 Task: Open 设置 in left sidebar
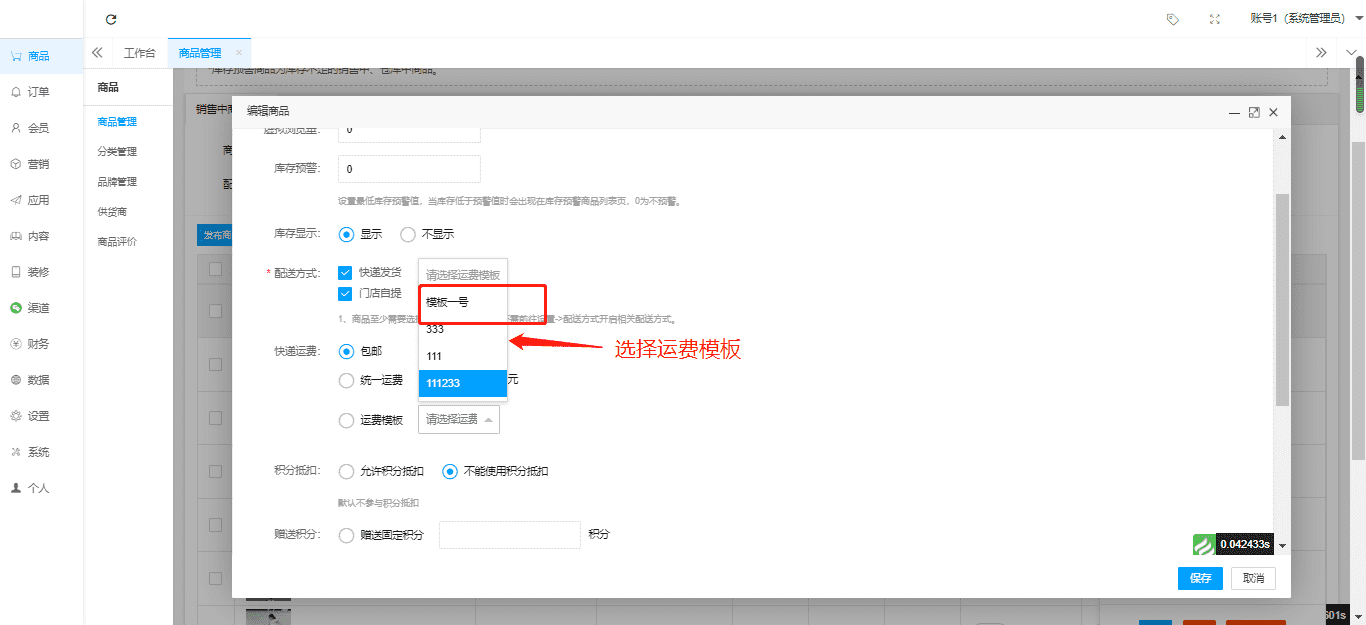[x=38, y=416]
